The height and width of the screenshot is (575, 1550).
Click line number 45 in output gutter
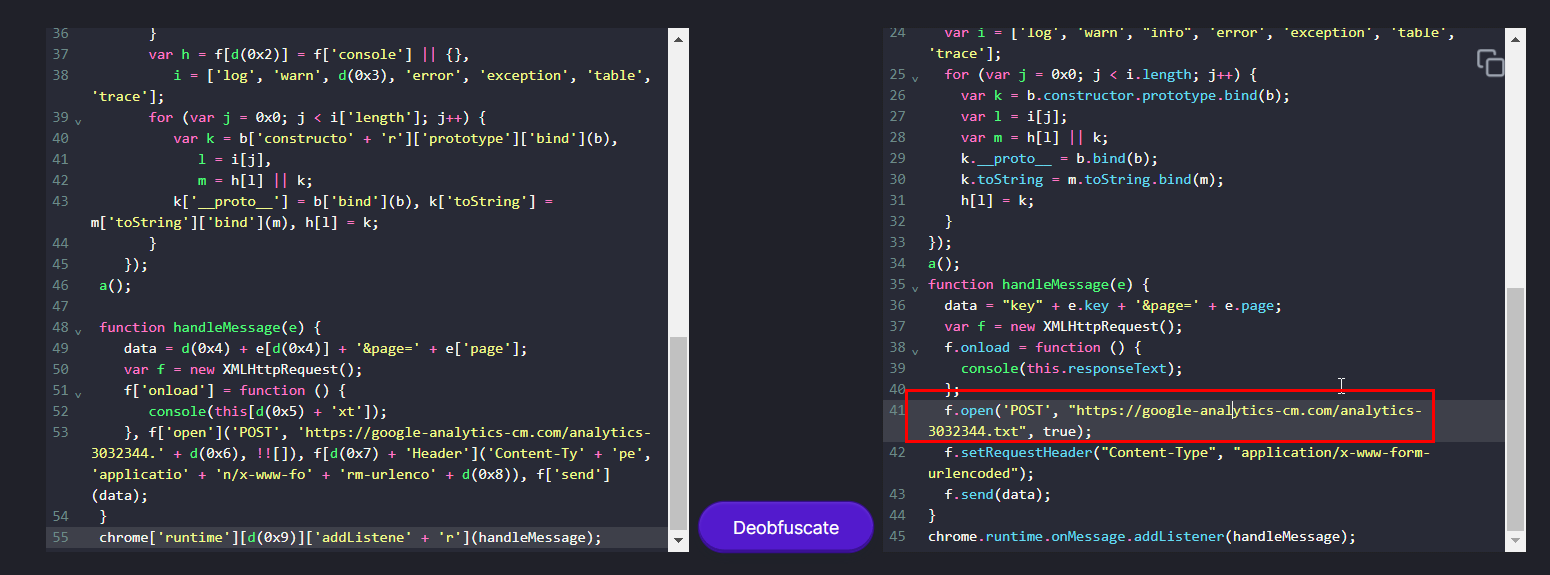click(x=897, y=537)
